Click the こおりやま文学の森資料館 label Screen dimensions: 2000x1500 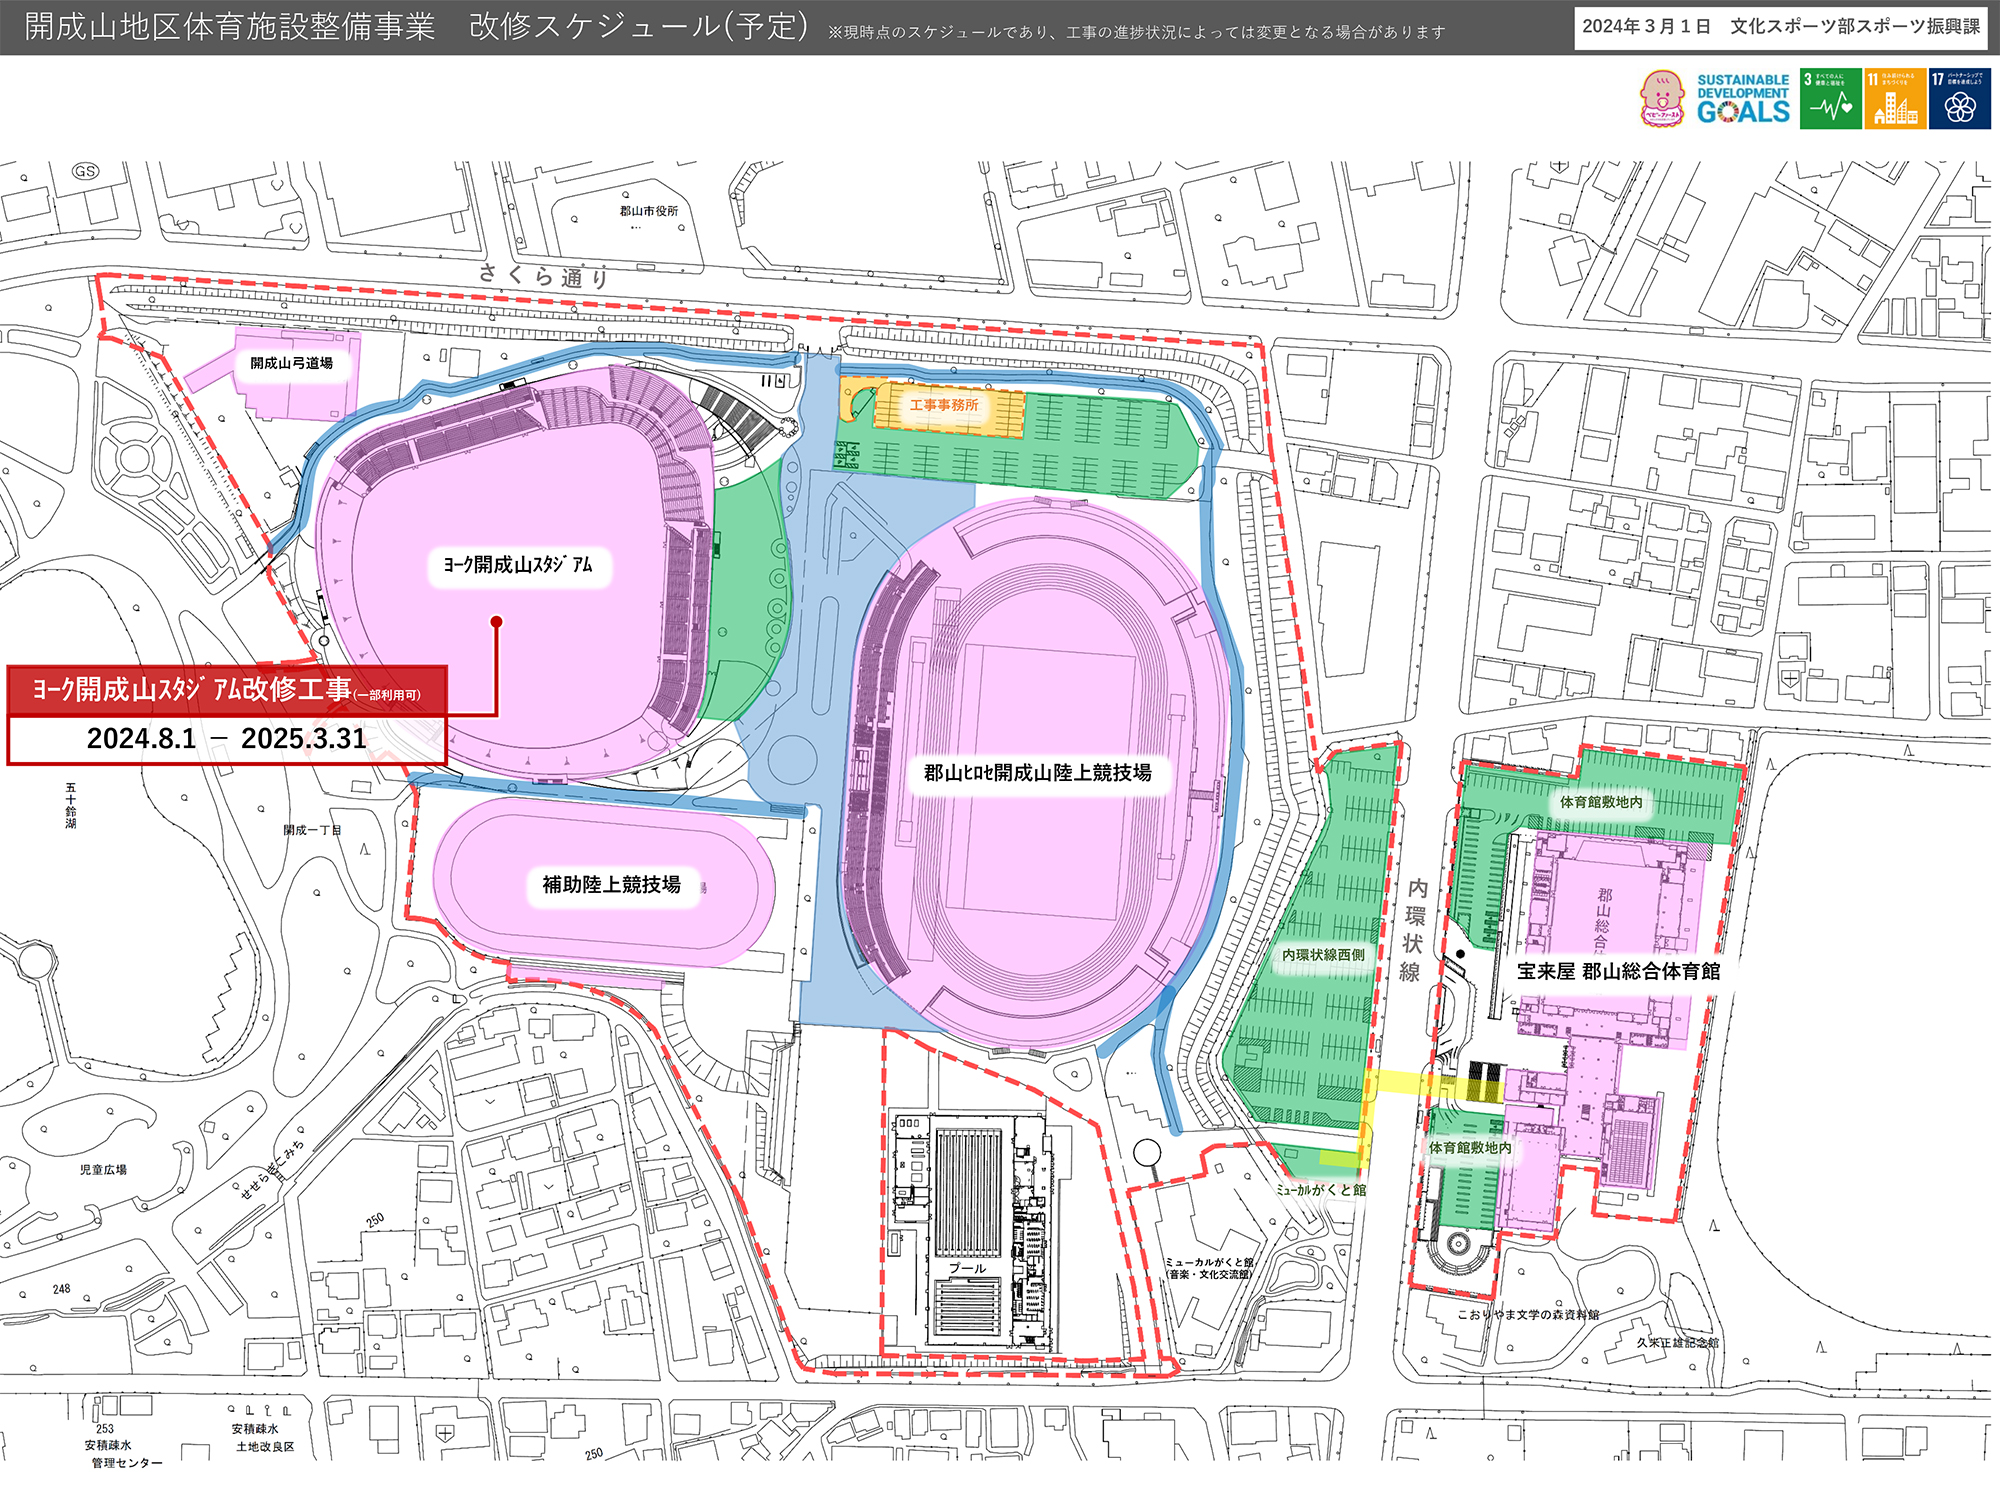[1528, 1314]
